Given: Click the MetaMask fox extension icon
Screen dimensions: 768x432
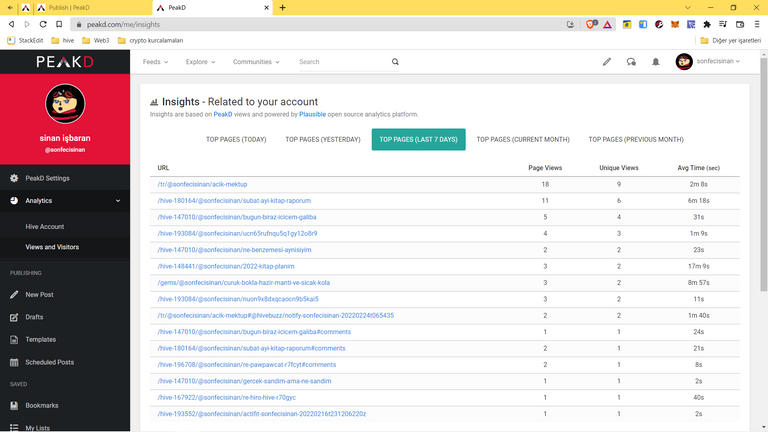Looking at the screenshot, I should tap(675, 24).
